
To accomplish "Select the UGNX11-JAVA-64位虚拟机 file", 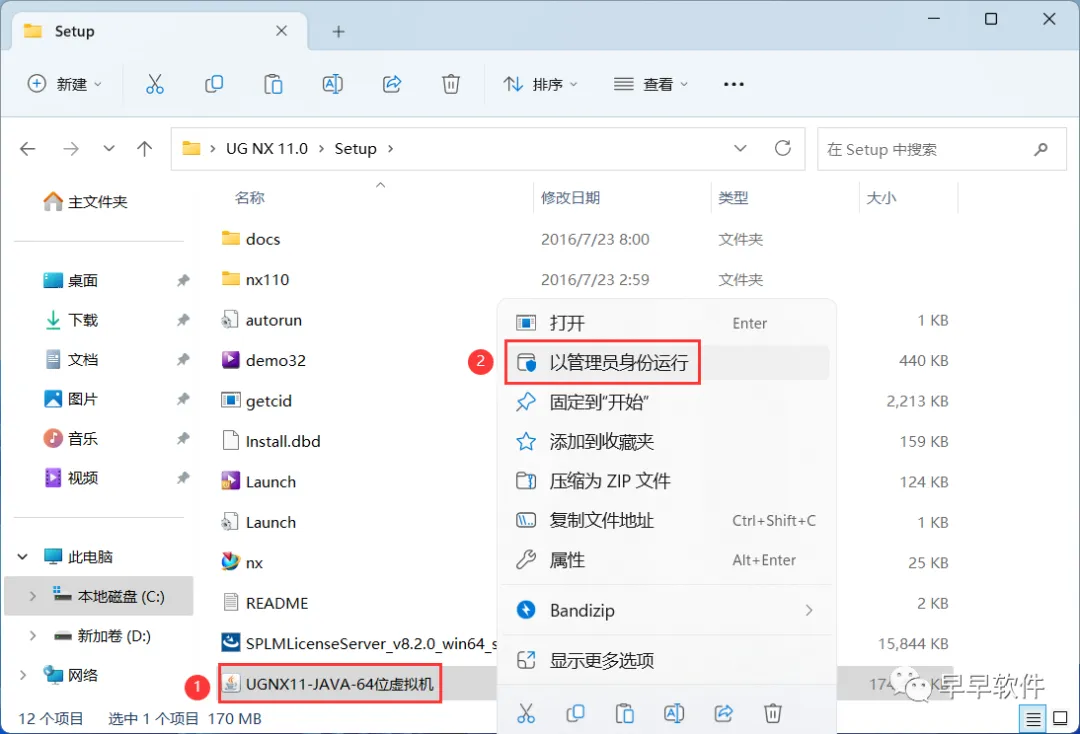I will pyautogui.click(x=329, y=684).
